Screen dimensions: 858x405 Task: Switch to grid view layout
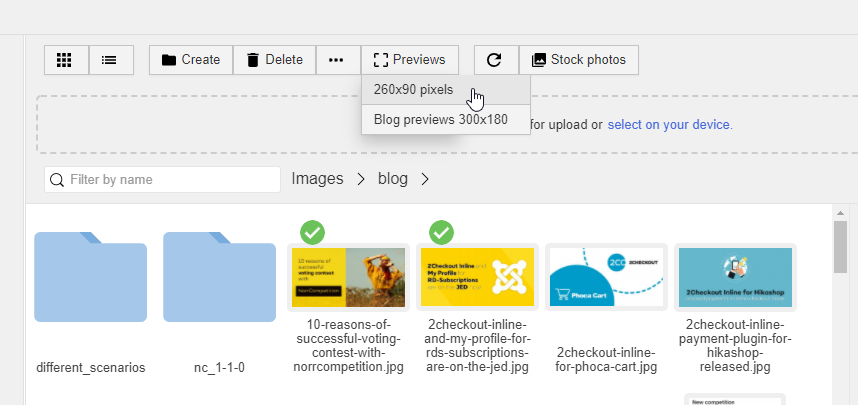(65, 60)
